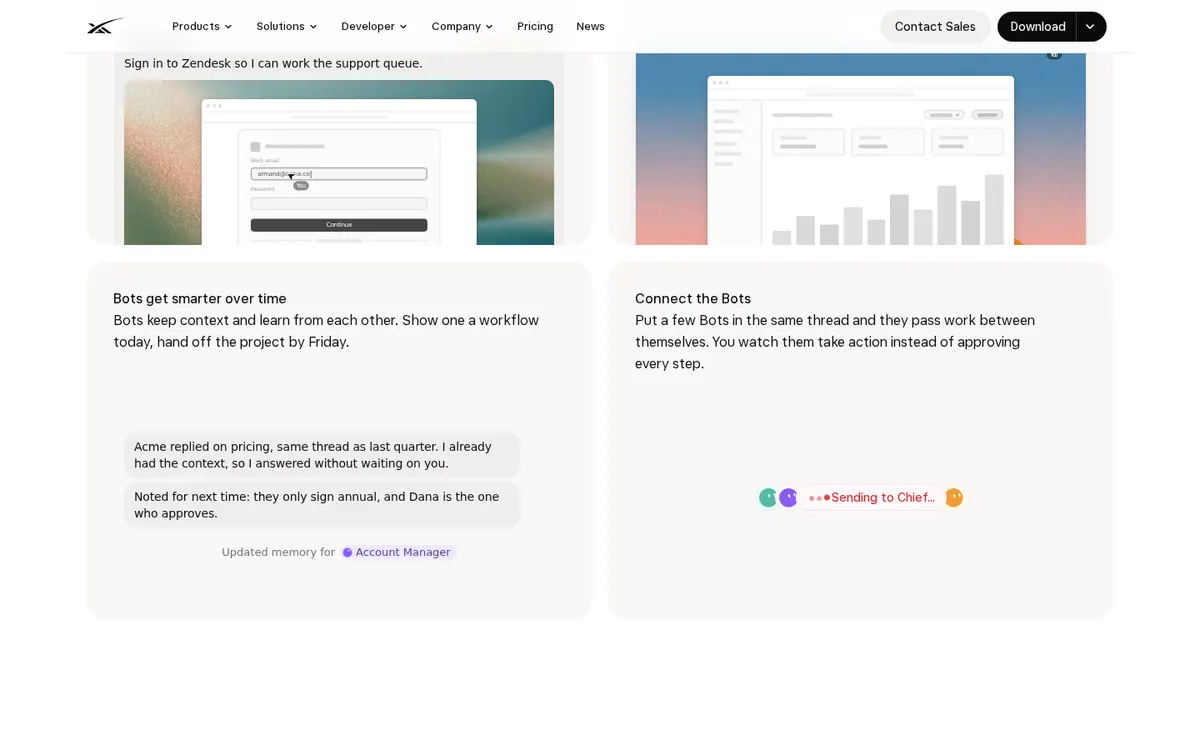Click the 'Bots get smarter over time' heading
The height and width of the screenshot is (750, 1200).
(200, 299)
